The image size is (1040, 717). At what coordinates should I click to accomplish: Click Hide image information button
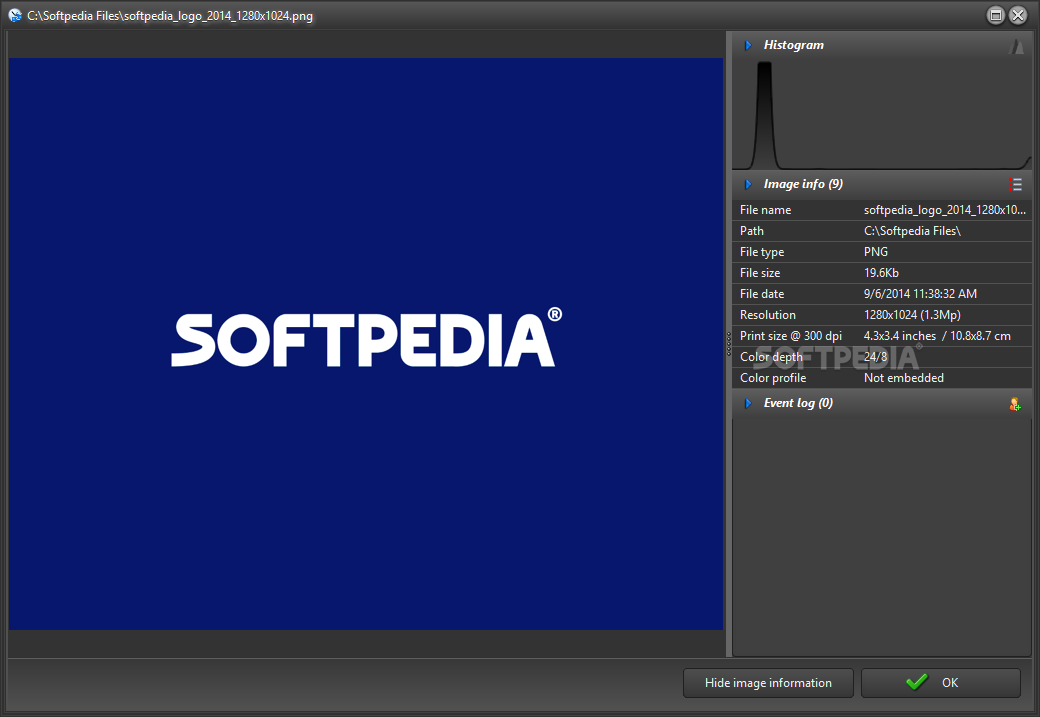click(x=768, y=683)
